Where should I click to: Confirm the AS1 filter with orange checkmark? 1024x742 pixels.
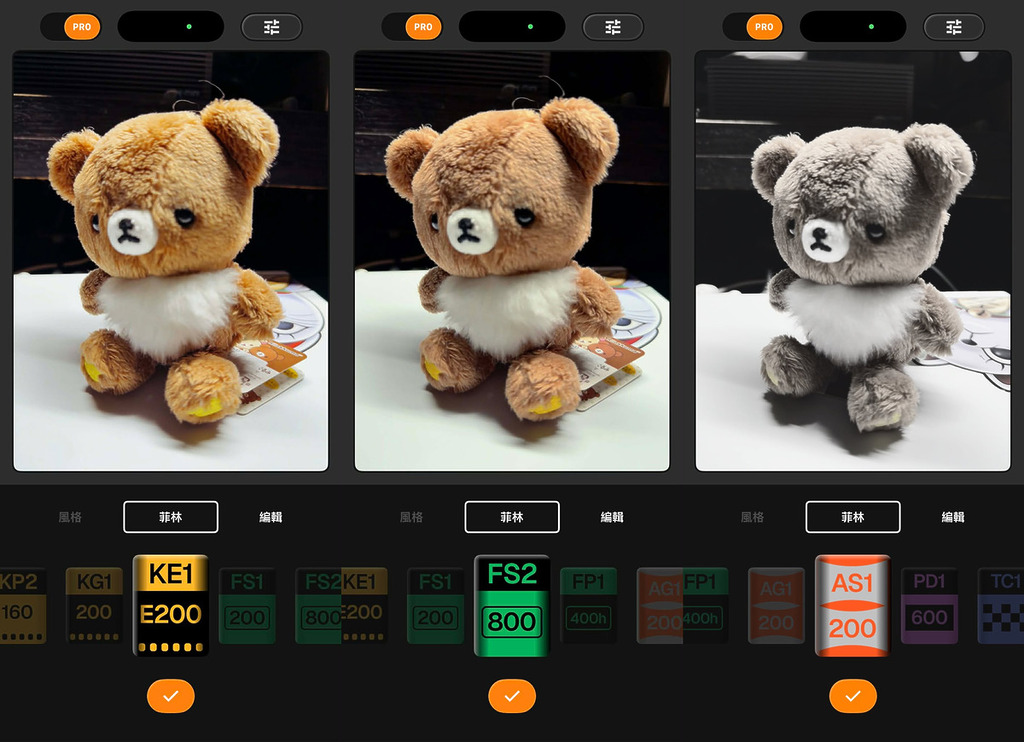coord(853,696)
